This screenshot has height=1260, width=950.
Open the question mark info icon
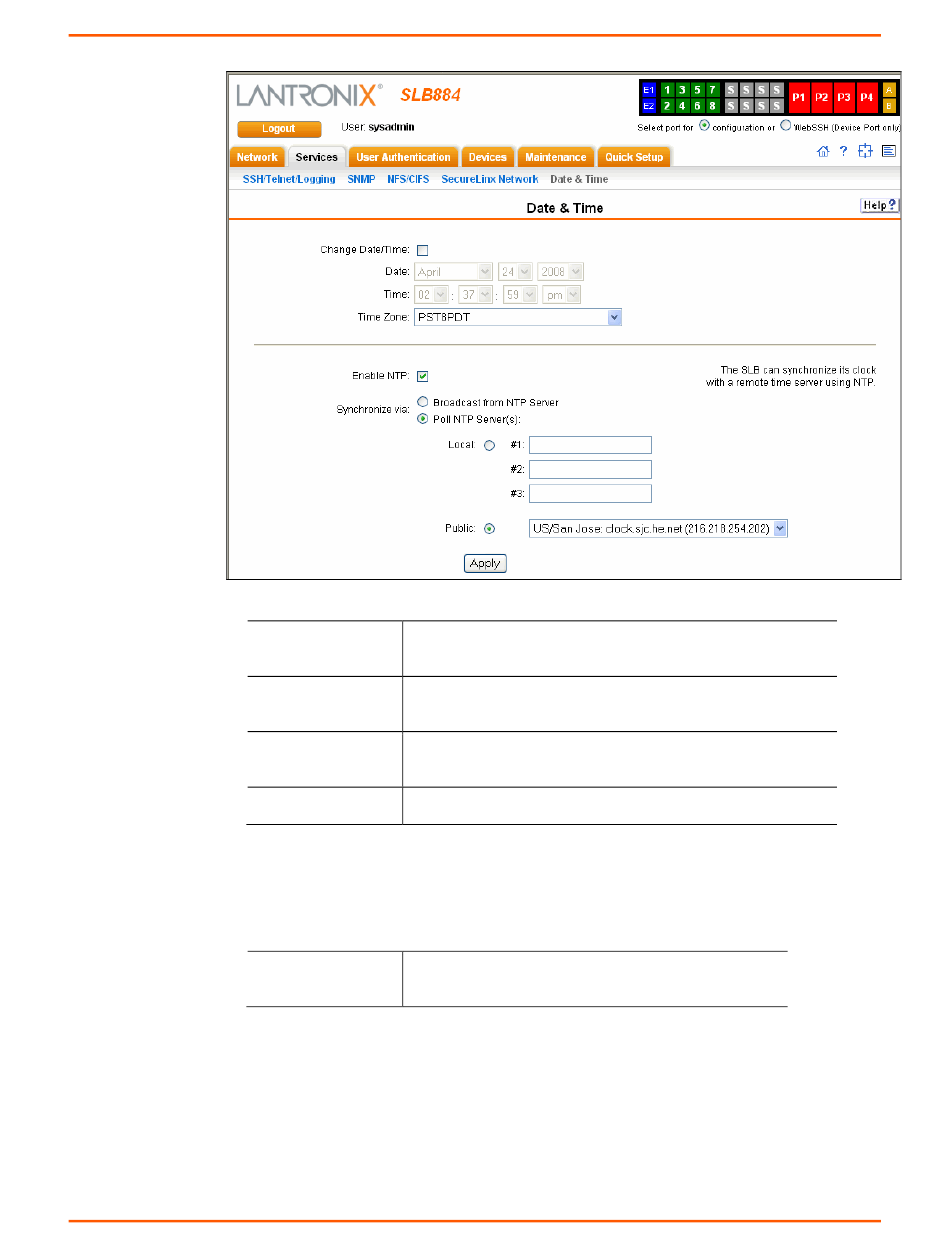point(844,151)
